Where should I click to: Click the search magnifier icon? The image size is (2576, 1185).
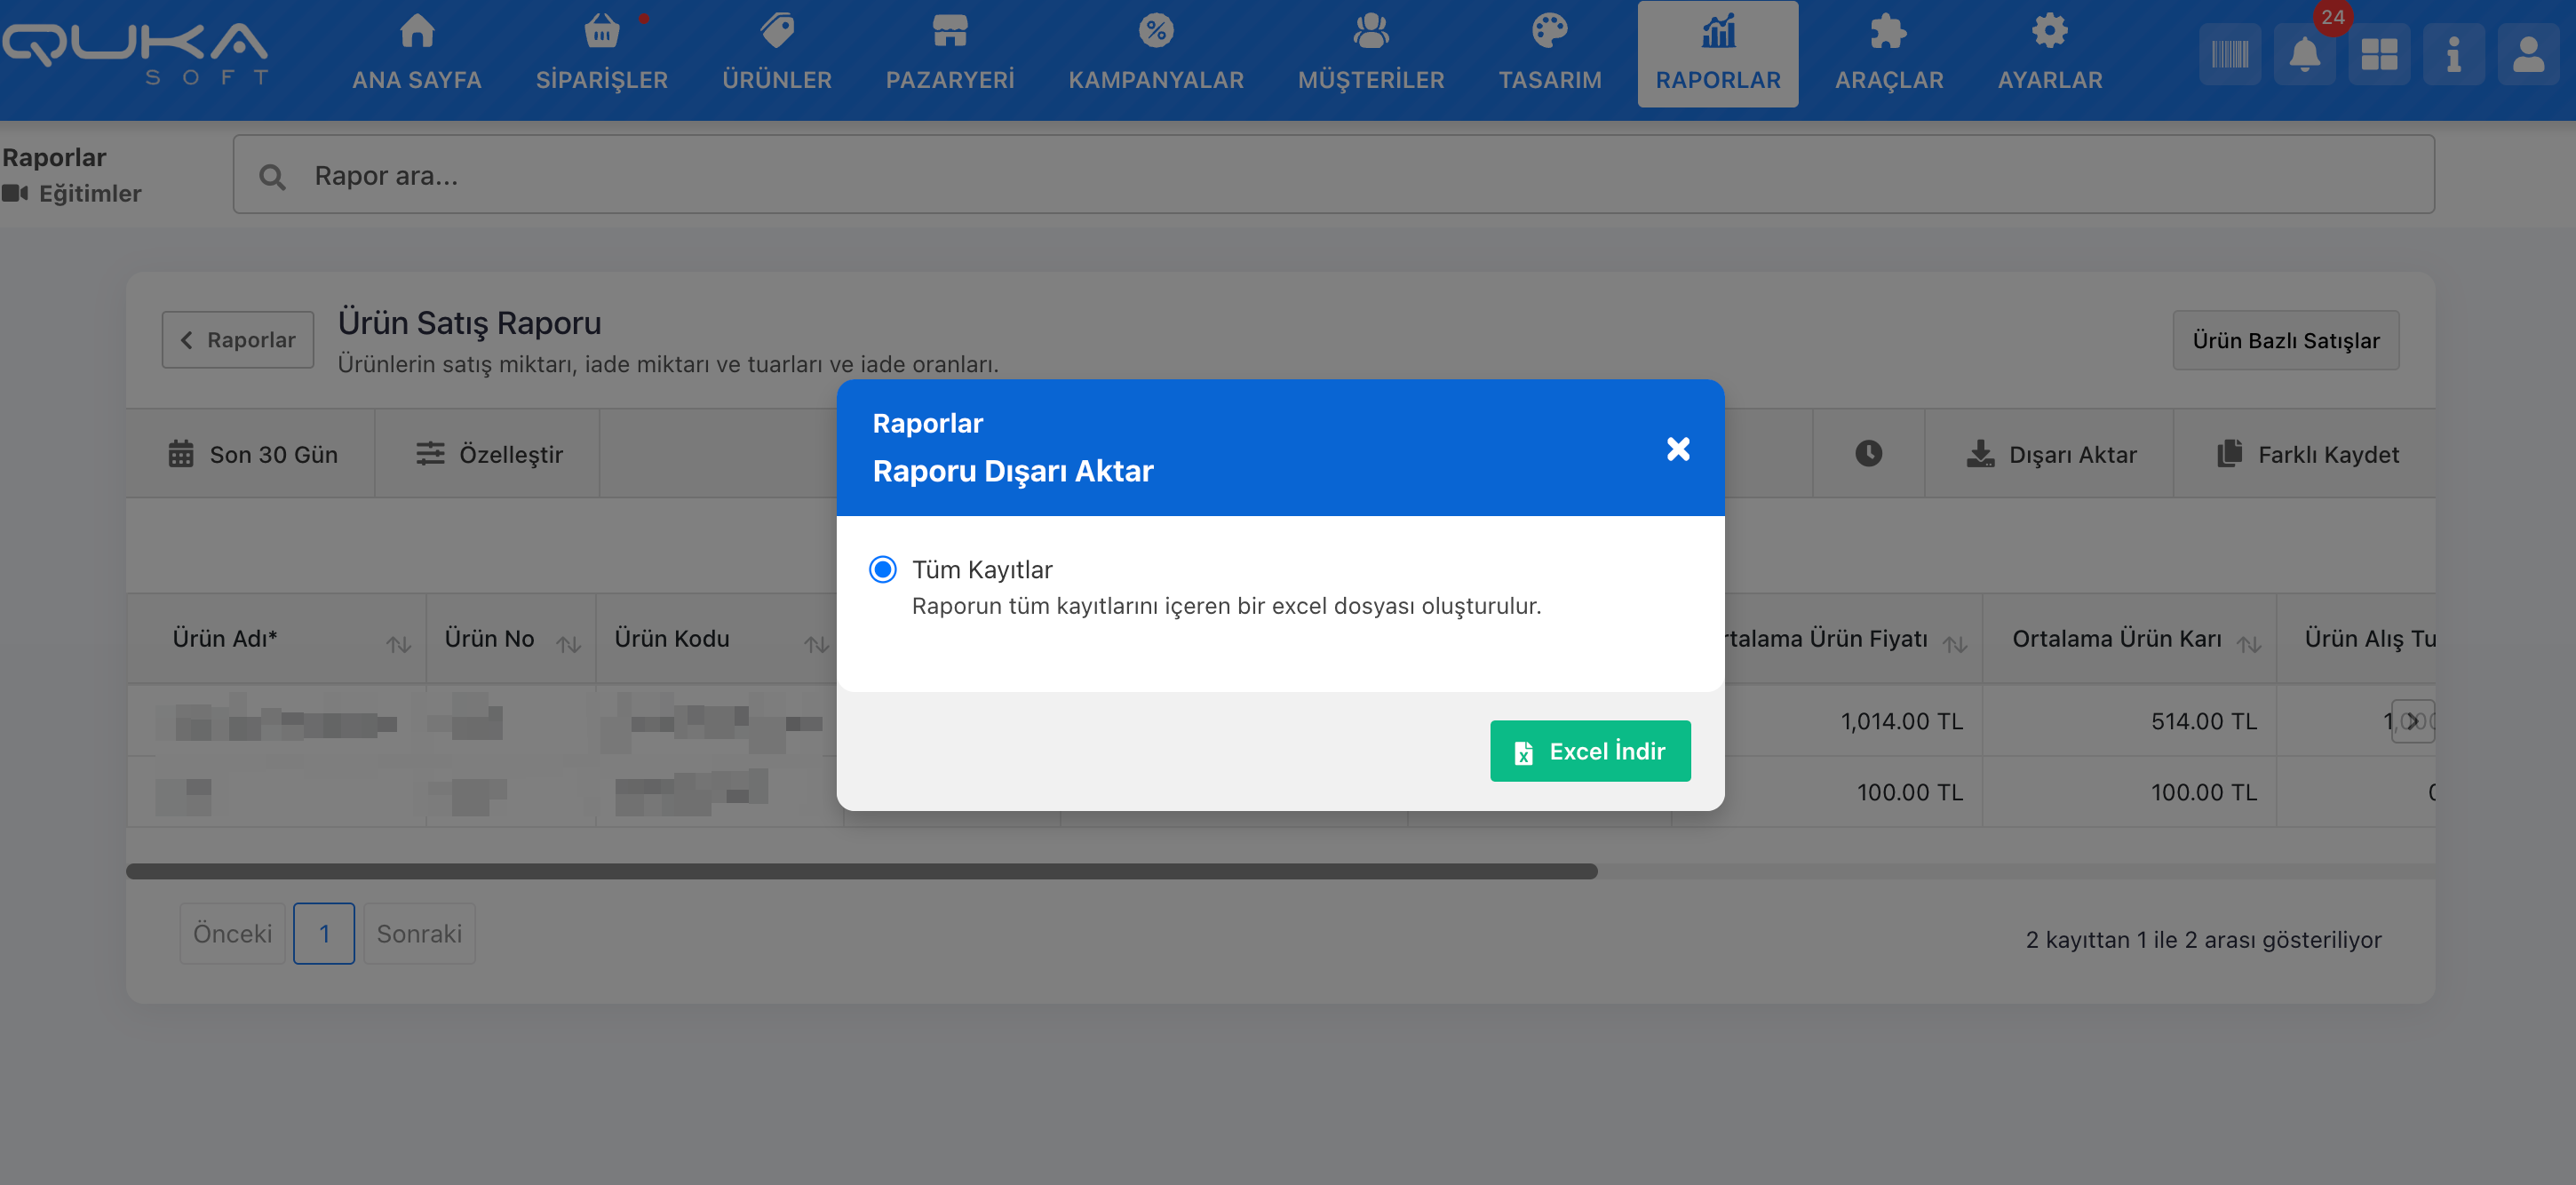coord(272,177)
